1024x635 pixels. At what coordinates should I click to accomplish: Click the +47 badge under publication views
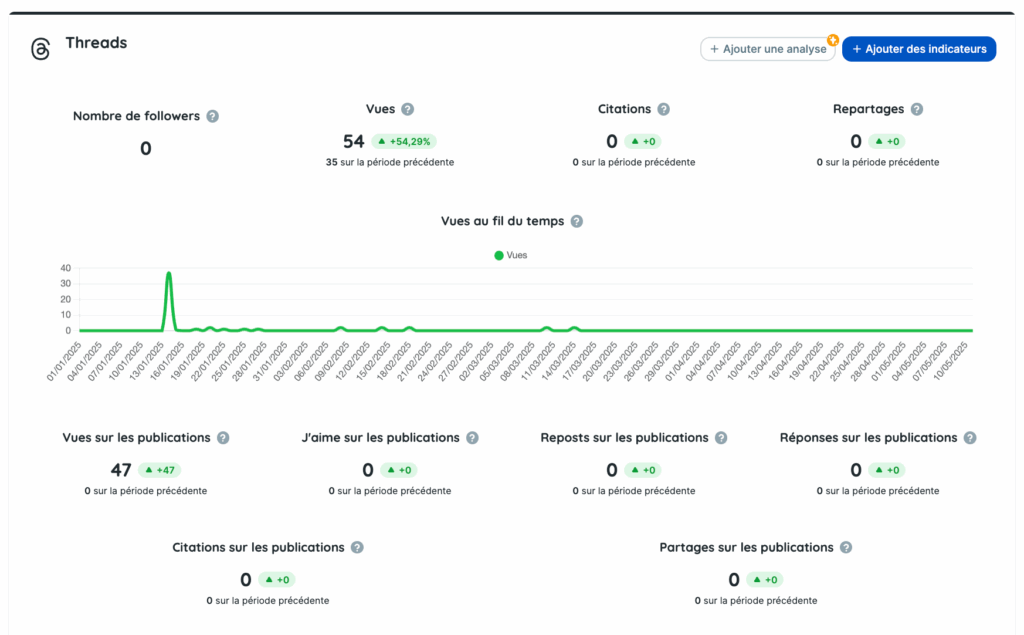pos(160,470)
